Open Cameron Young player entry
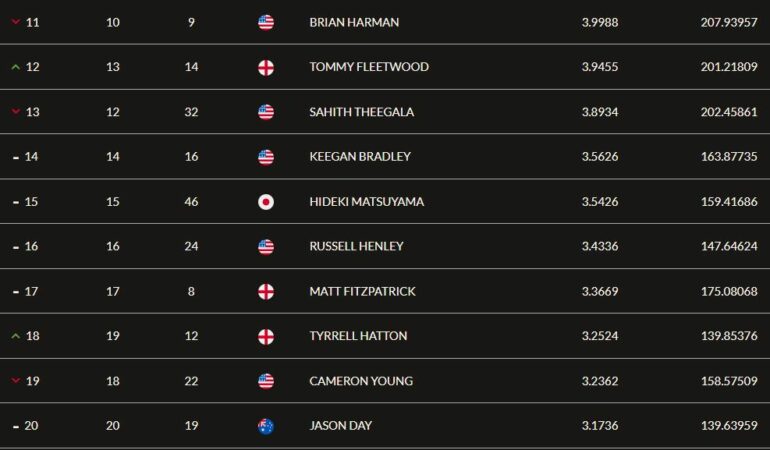Image resolution: width=770 pixels, height=450 pixels. (x=361, y=381)
